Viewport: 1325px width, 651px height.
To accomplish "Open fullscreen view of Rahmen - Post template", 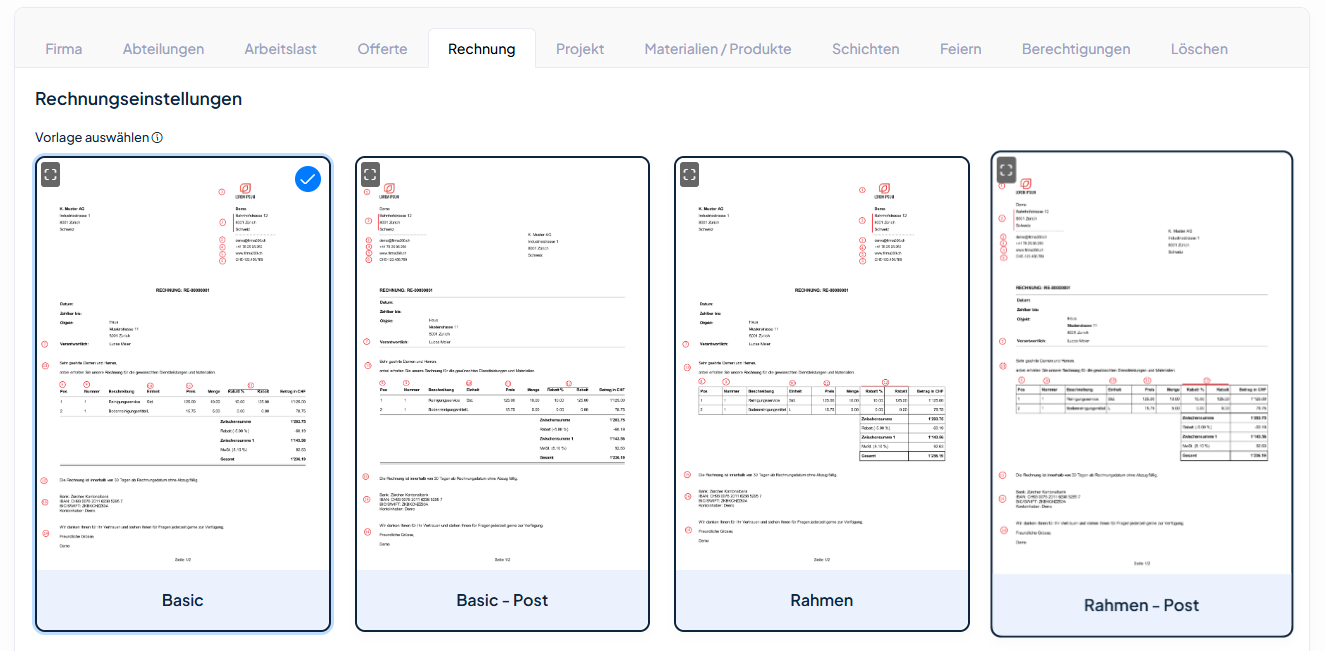I will coord(1006,169).
